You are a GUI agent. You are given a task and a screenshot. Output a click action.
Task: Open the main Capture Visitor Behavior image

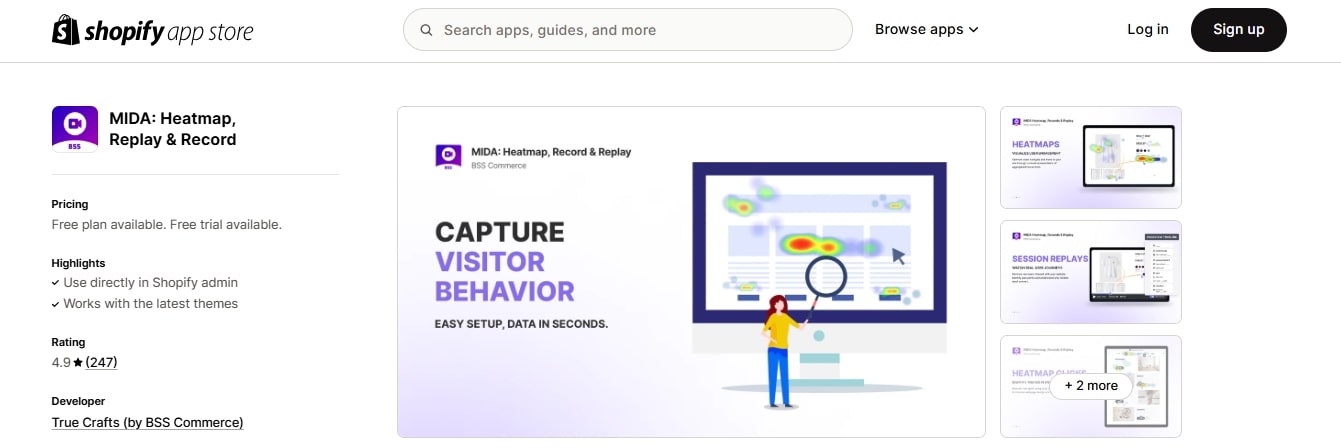point(692,272)
